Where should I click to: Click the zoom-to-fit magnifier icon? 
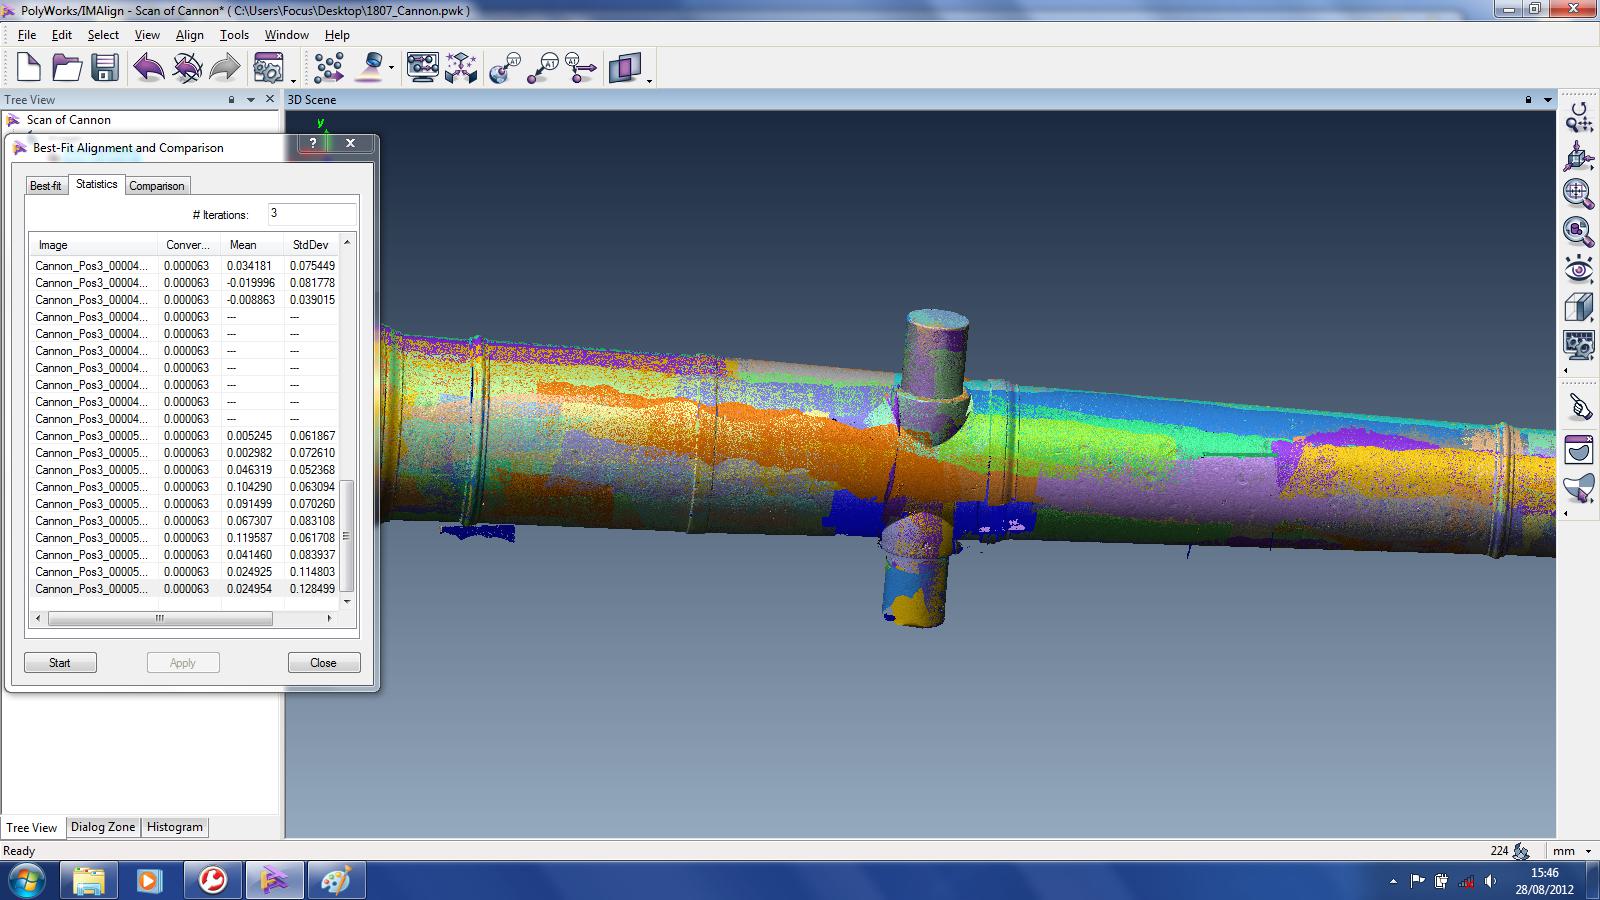[1578, 193]
